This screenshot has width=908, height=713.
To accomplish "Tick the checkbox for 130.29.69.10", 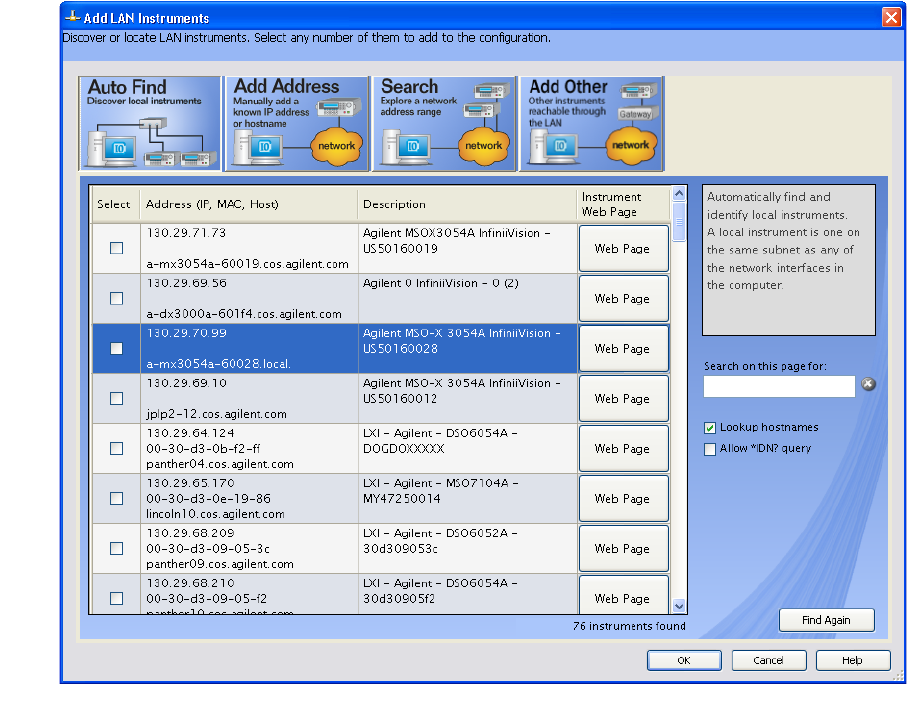I will (x=116, y=398).
